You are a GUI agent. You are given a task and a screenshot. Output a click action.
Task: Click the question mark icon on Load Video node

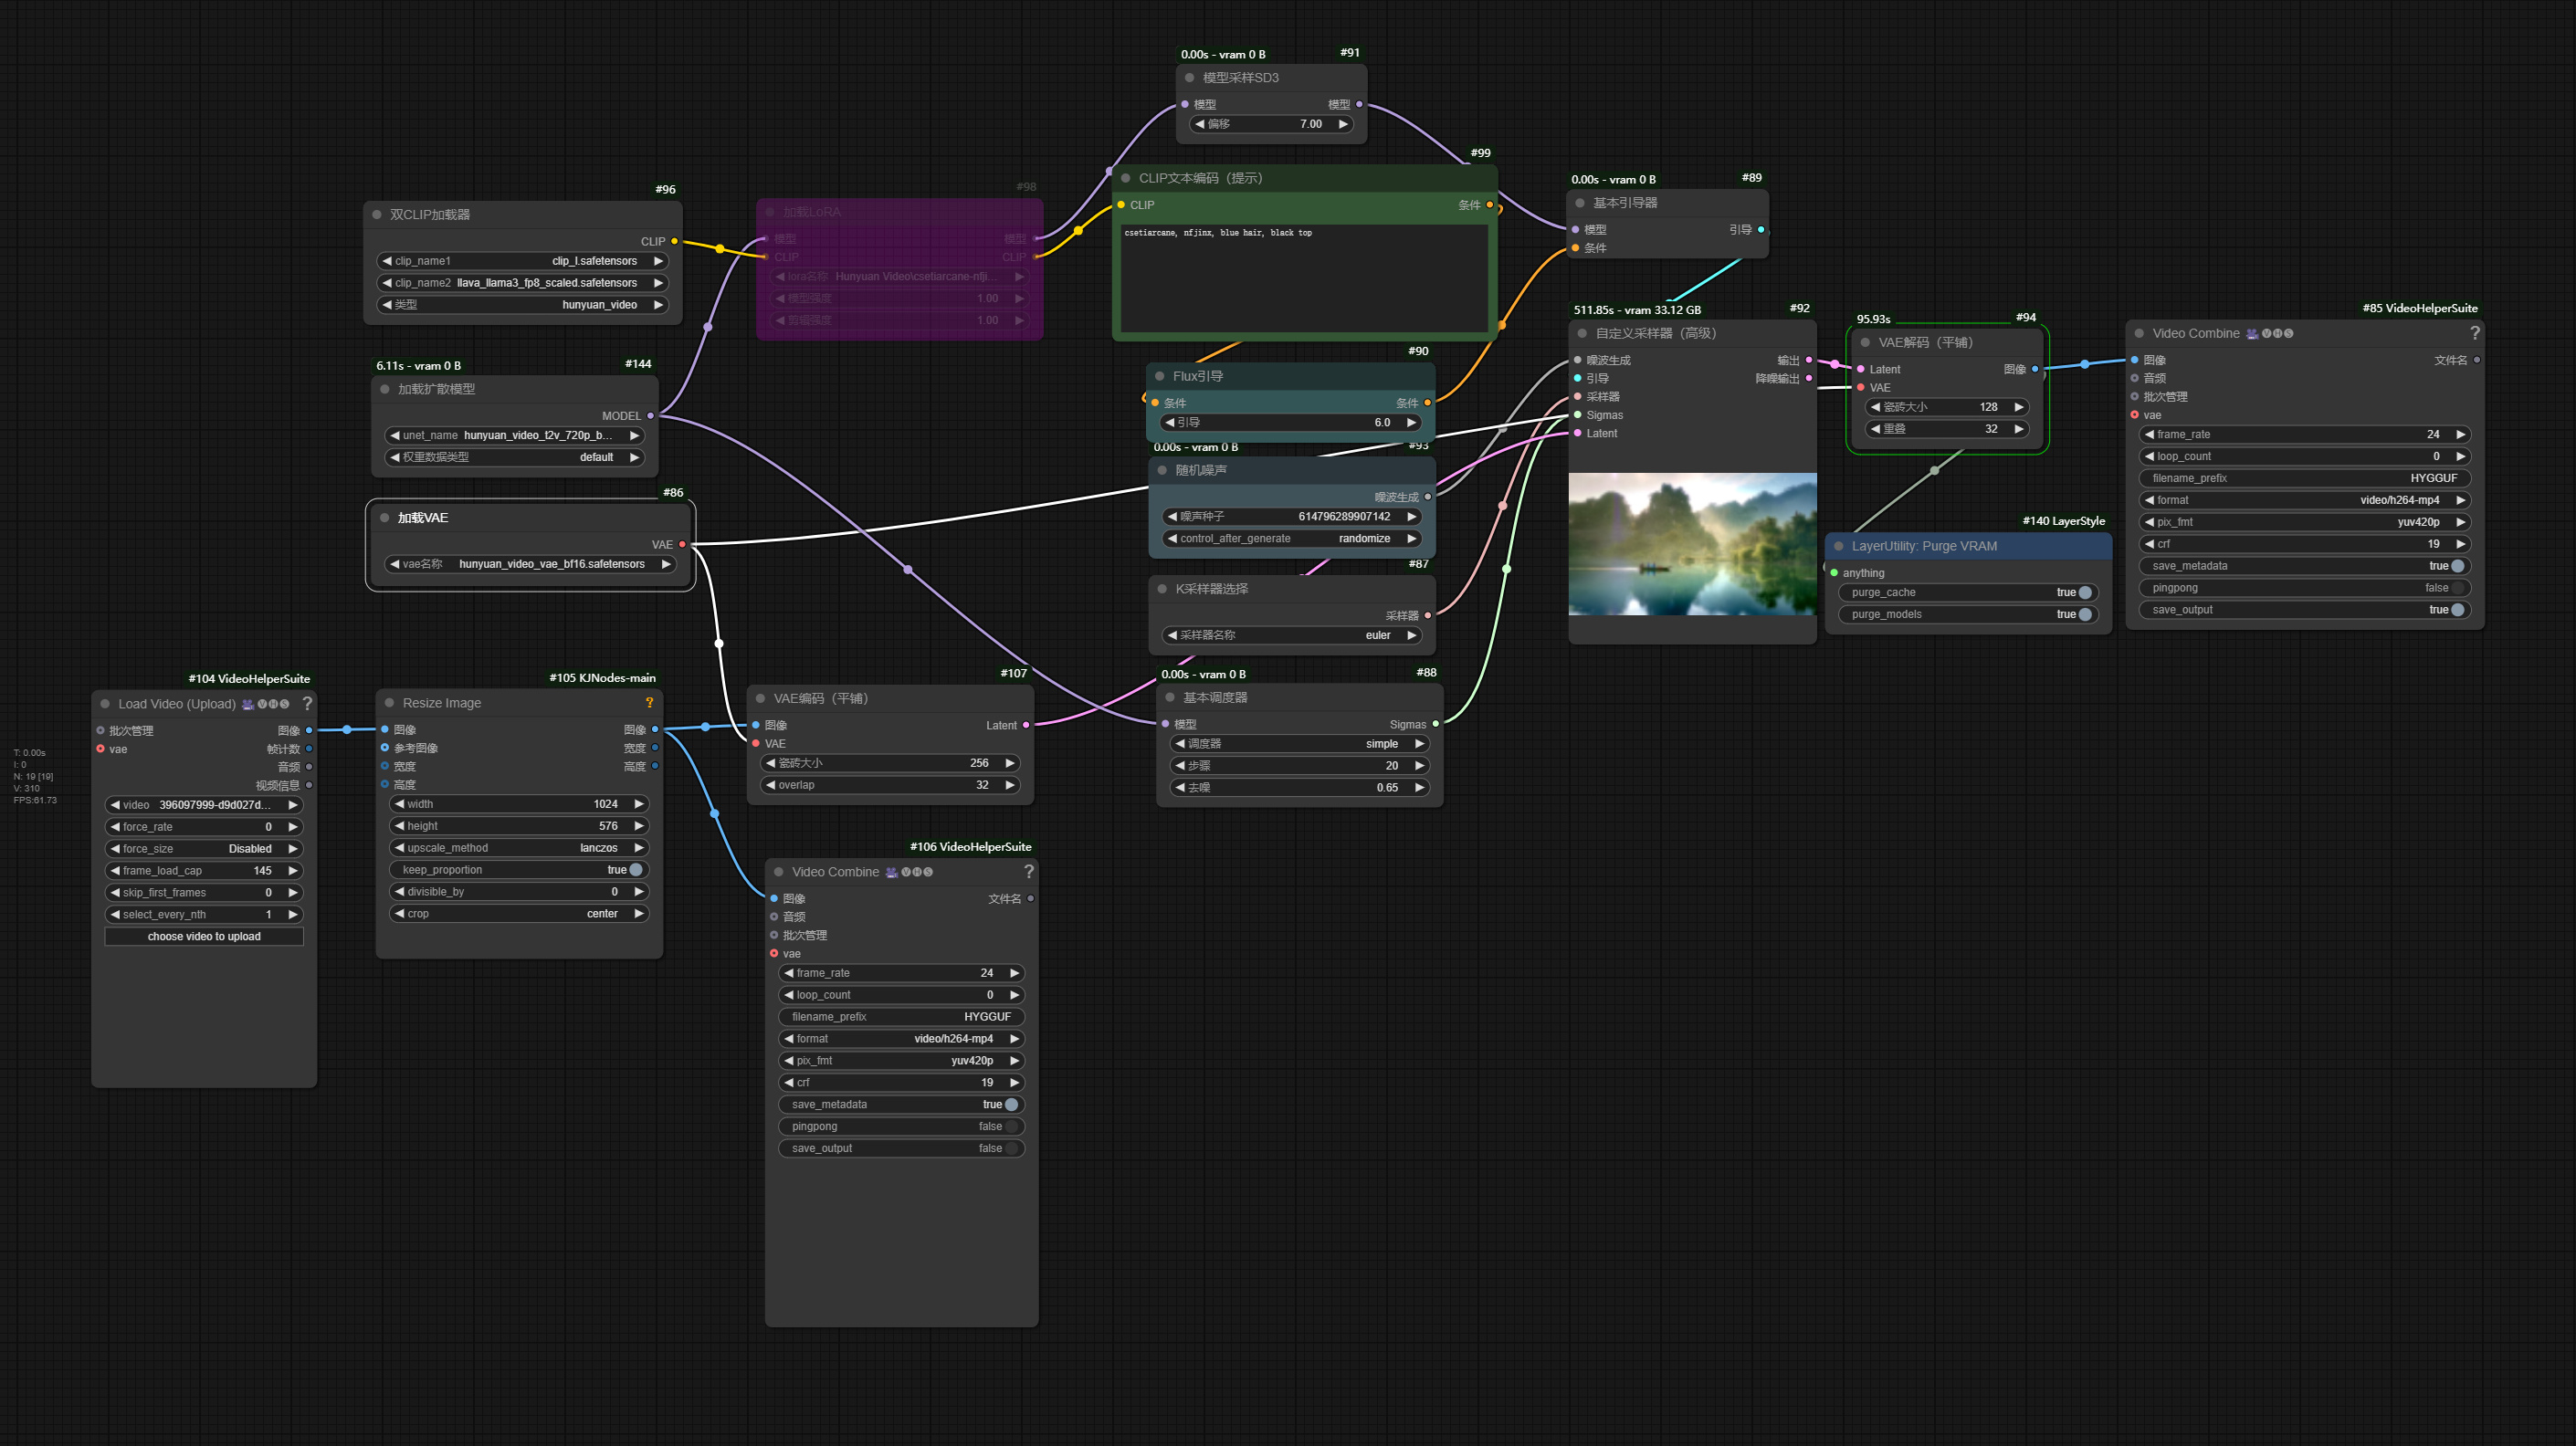(307, 704)
